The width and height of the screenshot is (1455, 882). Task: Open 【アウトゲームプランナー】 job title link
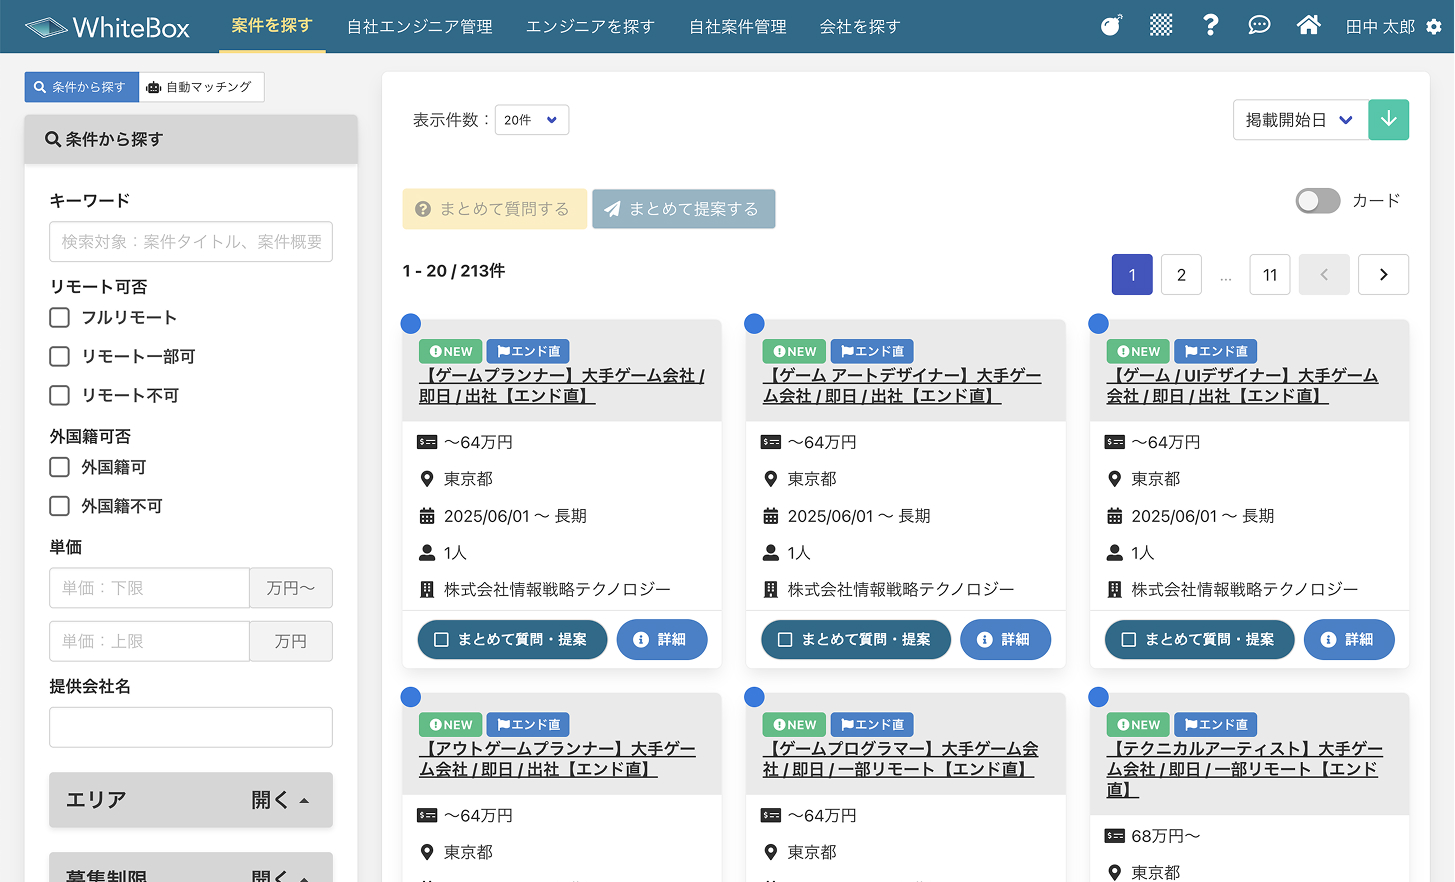(x=557, y=759)
